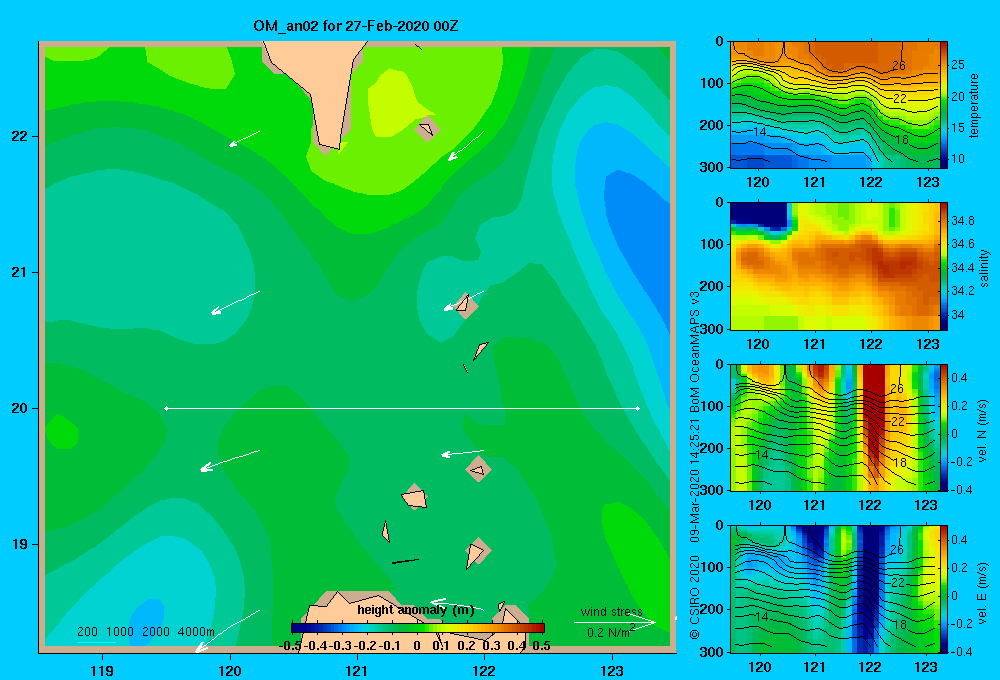Click the vertical 'salinity' axis label
The image size is (1000, 680).
985,268
